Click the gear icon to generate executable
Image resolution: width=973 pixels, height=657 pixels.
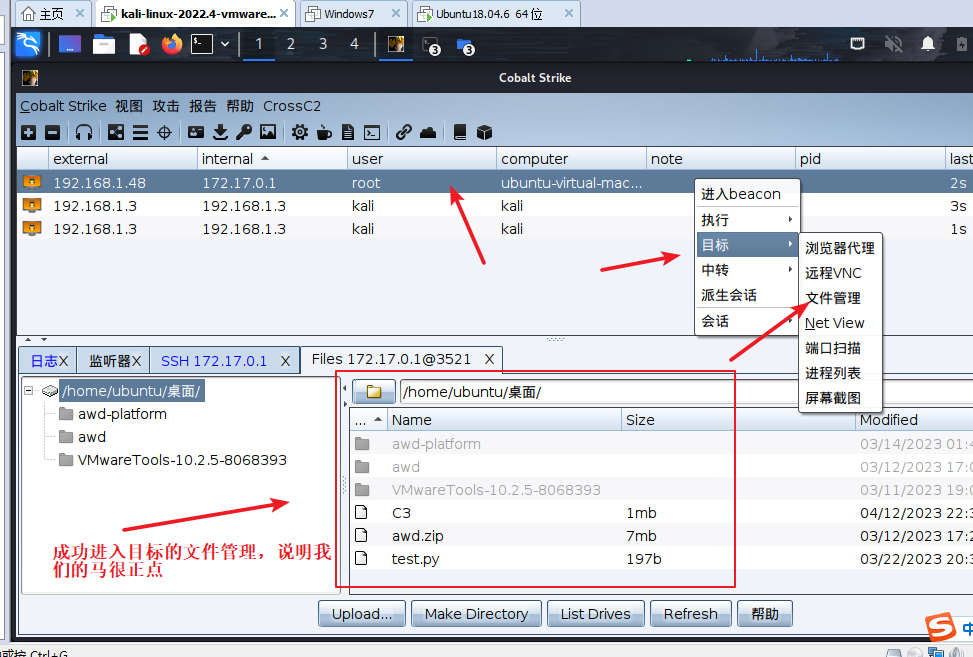[x=300, y=132]
